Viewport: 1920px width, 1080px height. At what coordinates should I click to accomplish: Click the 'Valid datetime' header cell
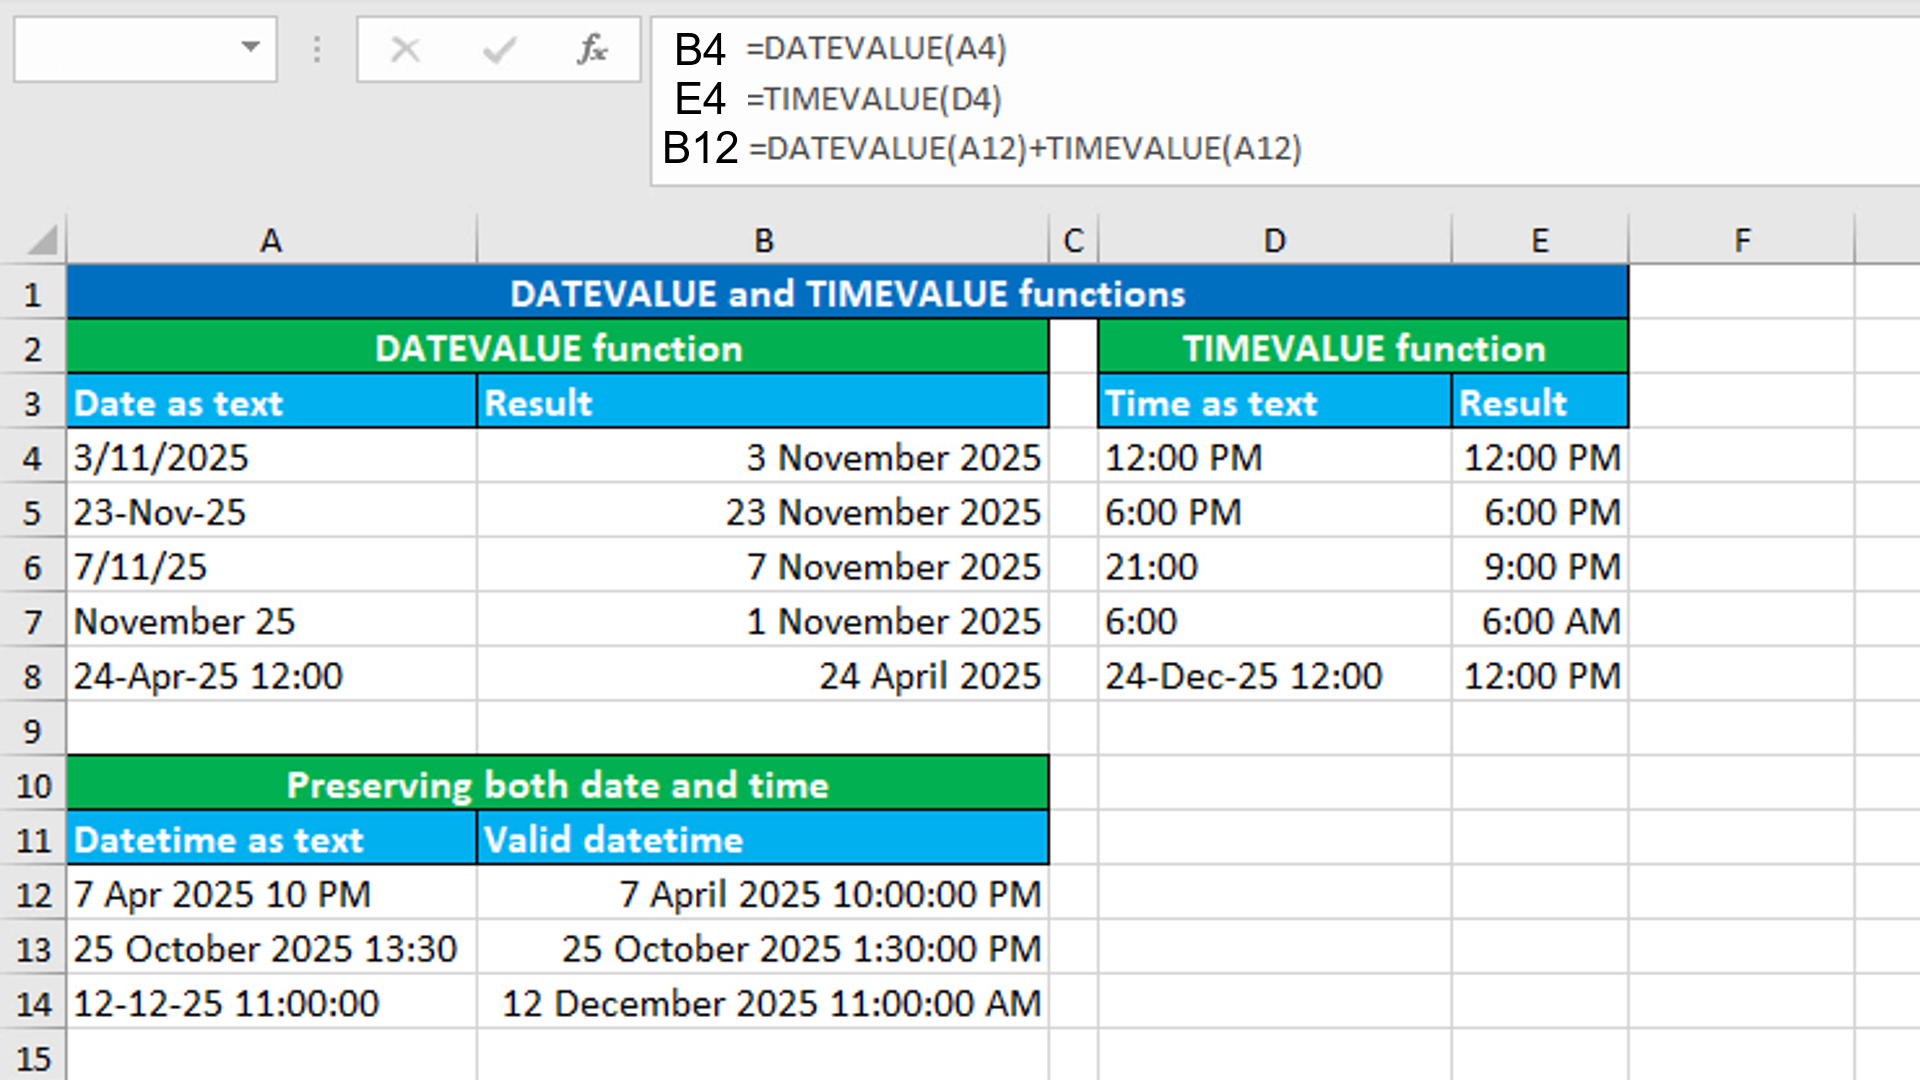coord(763,840)
